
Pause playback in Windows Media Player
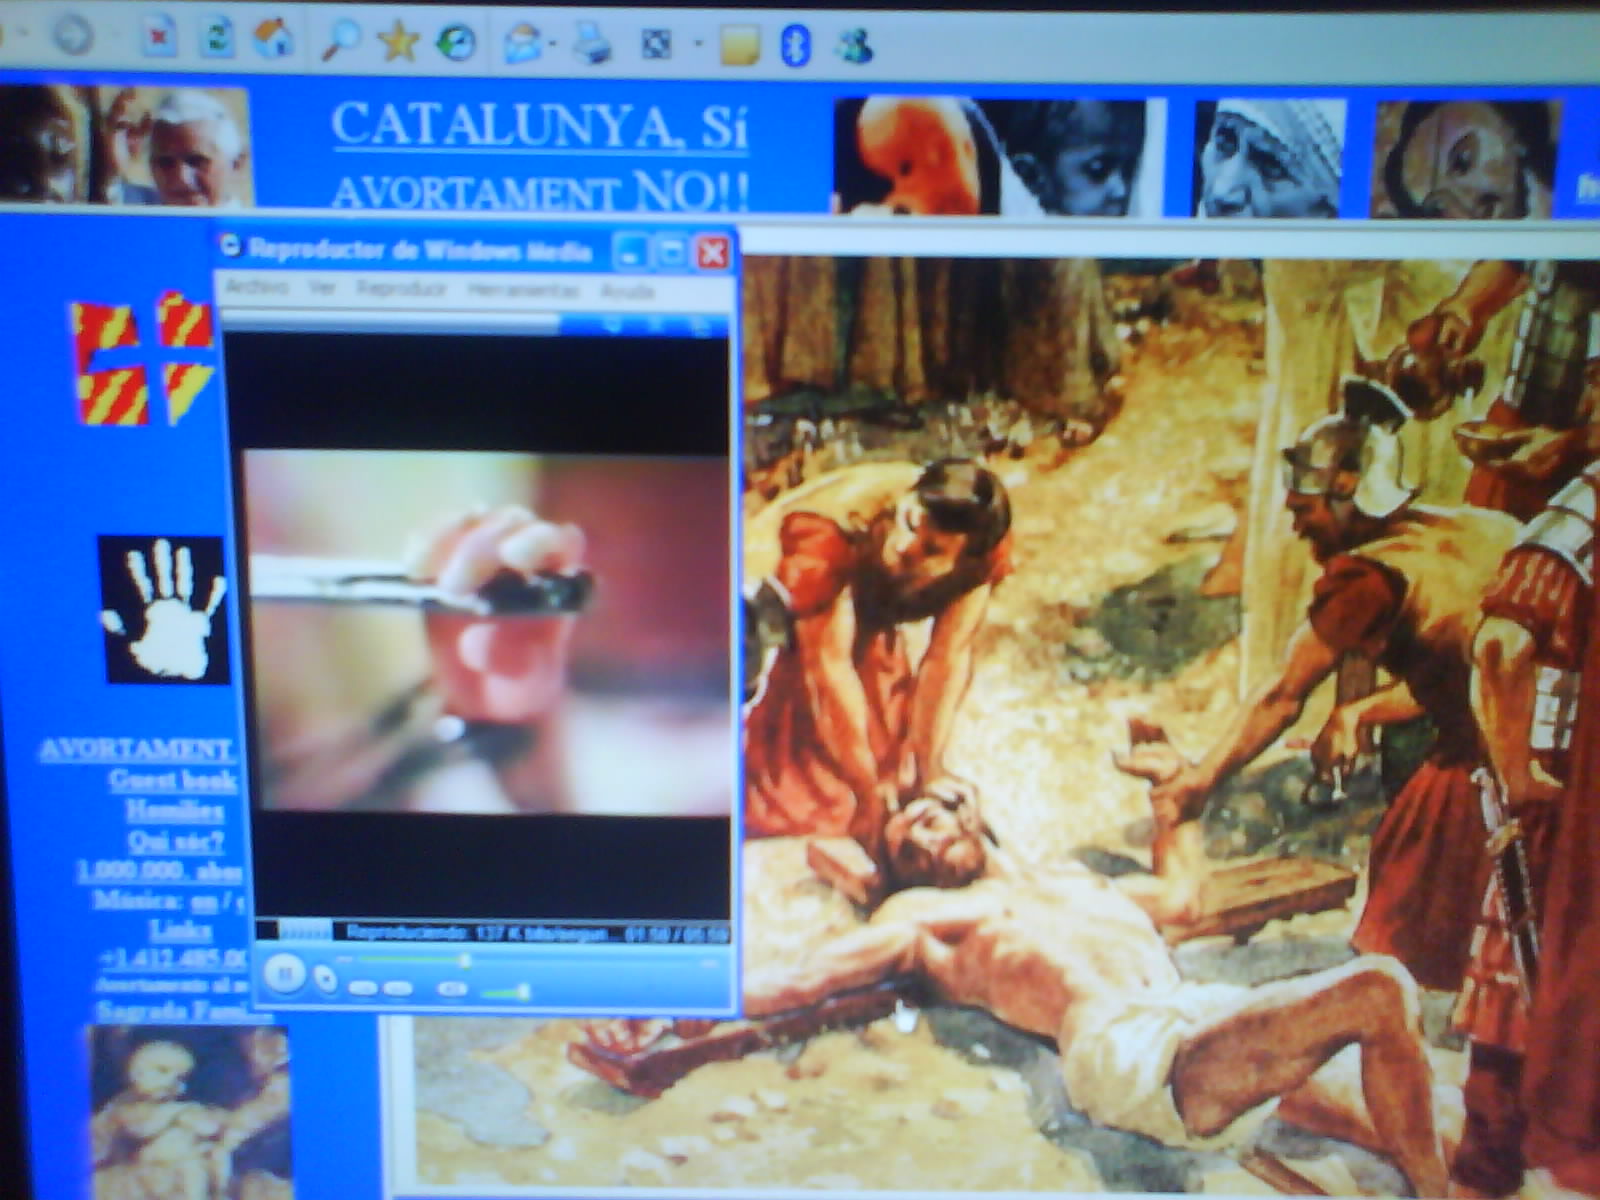[284, 973]
